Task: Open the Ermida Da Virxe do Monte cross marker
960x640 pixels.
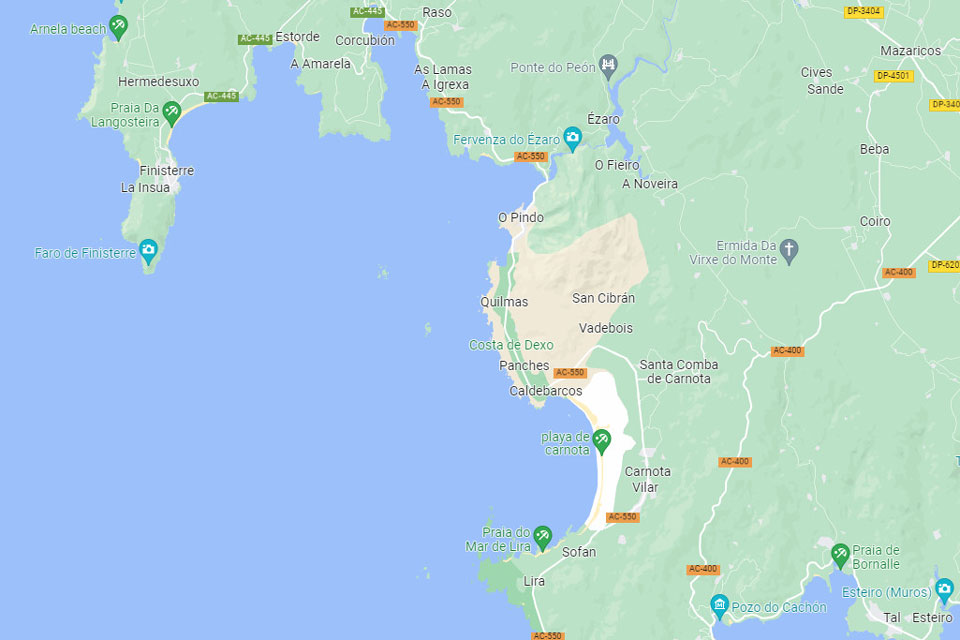Action: [x=789, y=250]
